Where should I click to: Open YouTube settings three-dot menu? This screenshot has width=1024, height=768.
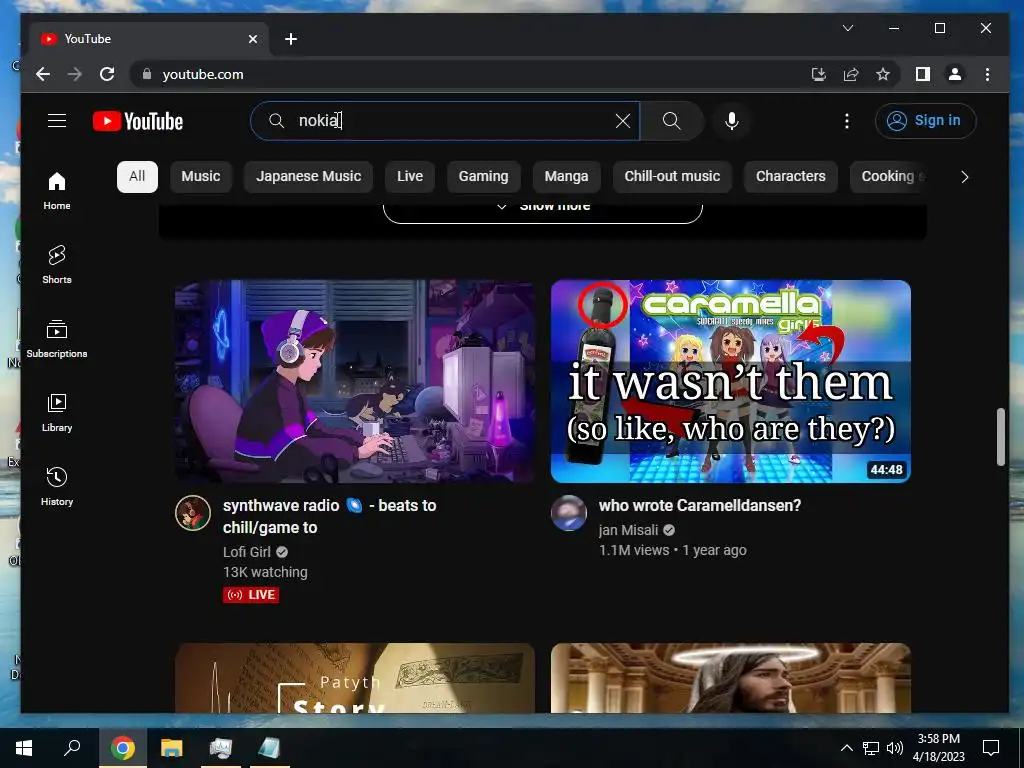pyautogui.click(x=846, y=121)
